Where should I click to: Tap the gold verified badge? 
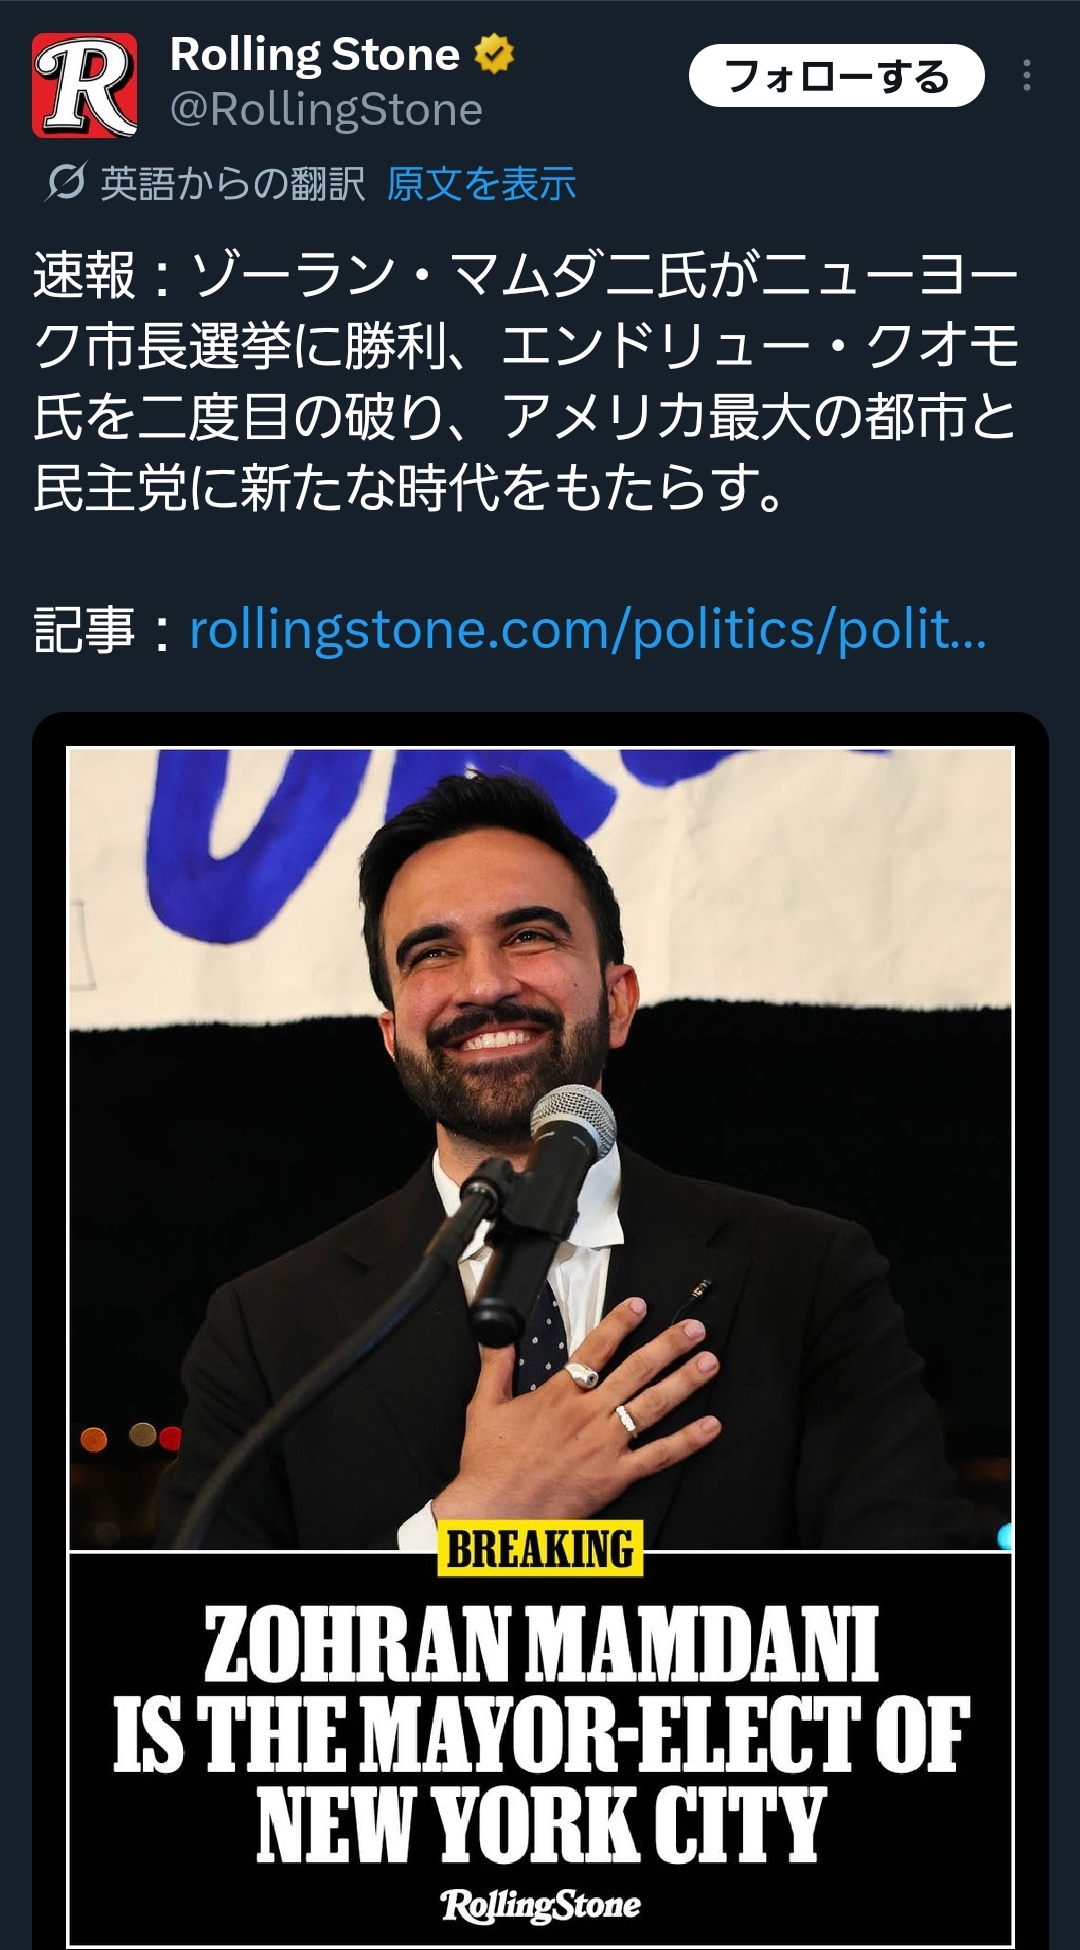click(494, 54)
